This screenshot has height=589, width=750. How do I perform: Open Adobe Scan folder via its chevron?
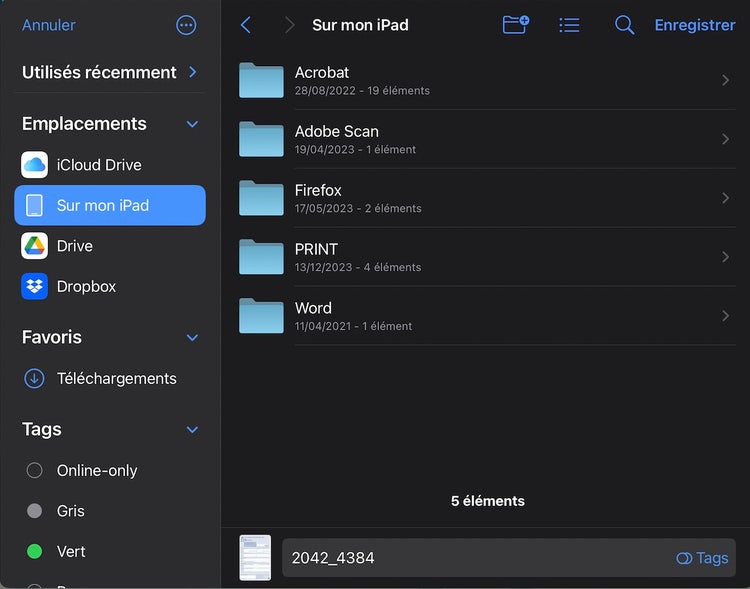726,139
